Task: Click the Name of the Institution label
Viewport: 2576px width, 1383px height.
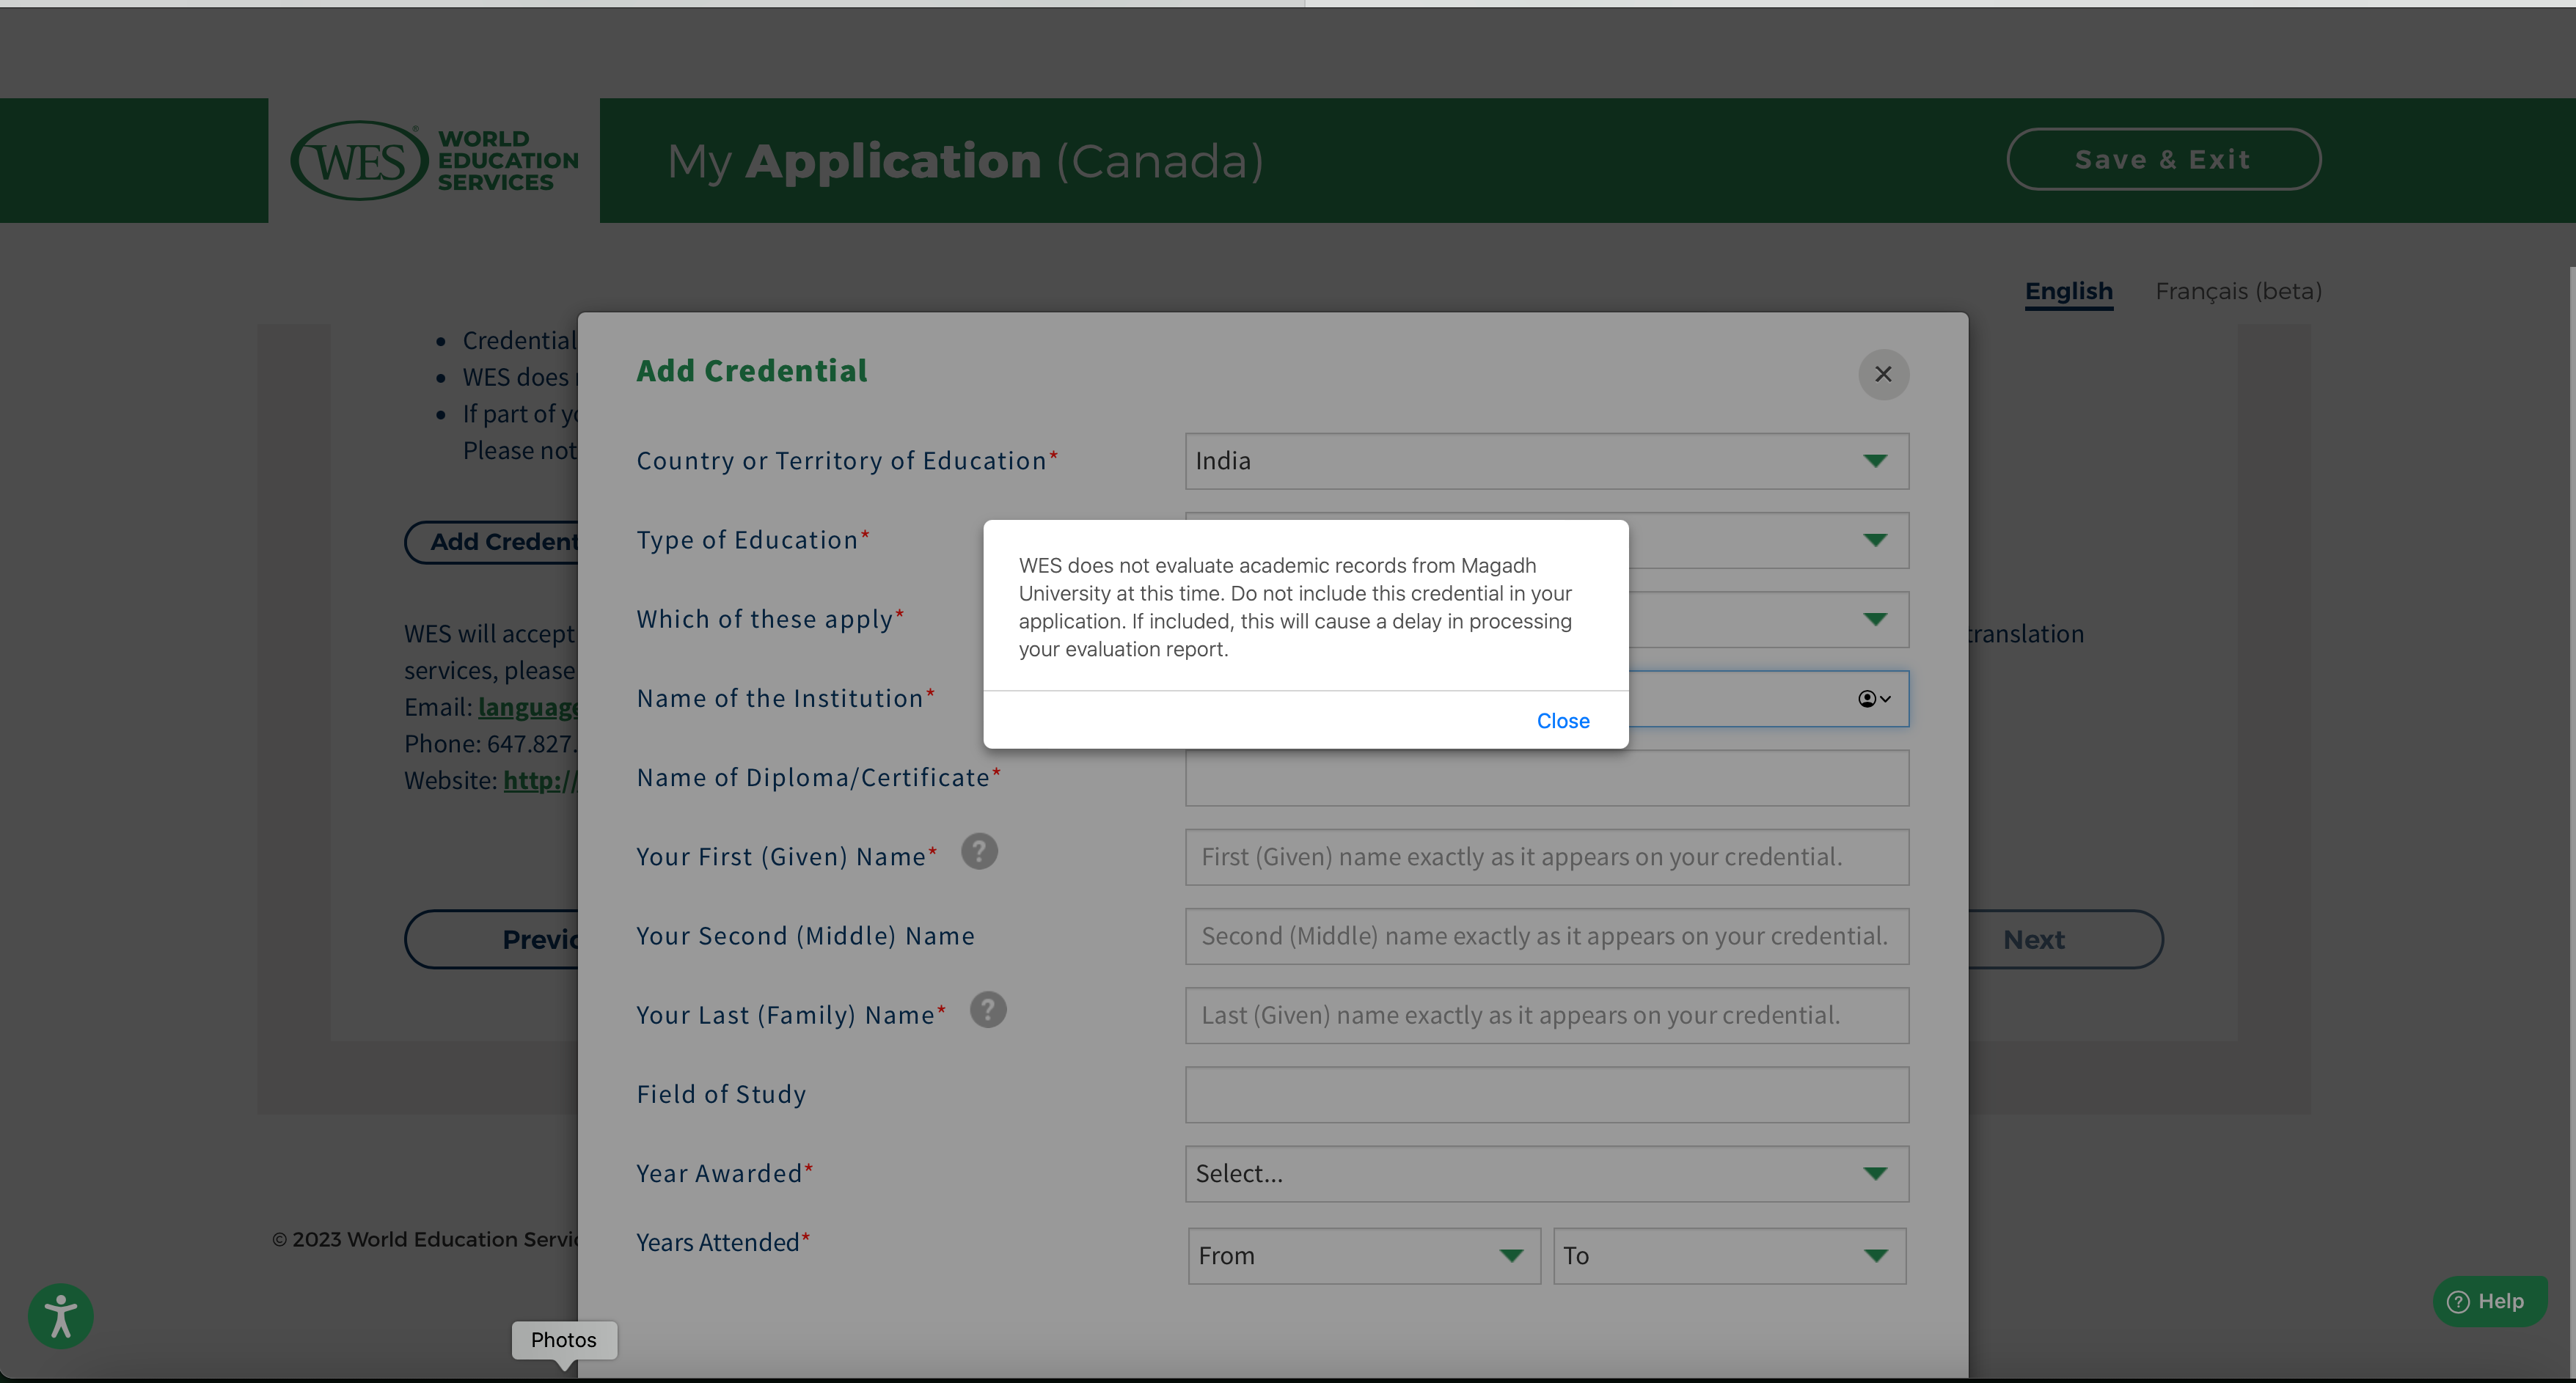Action: 785,698
